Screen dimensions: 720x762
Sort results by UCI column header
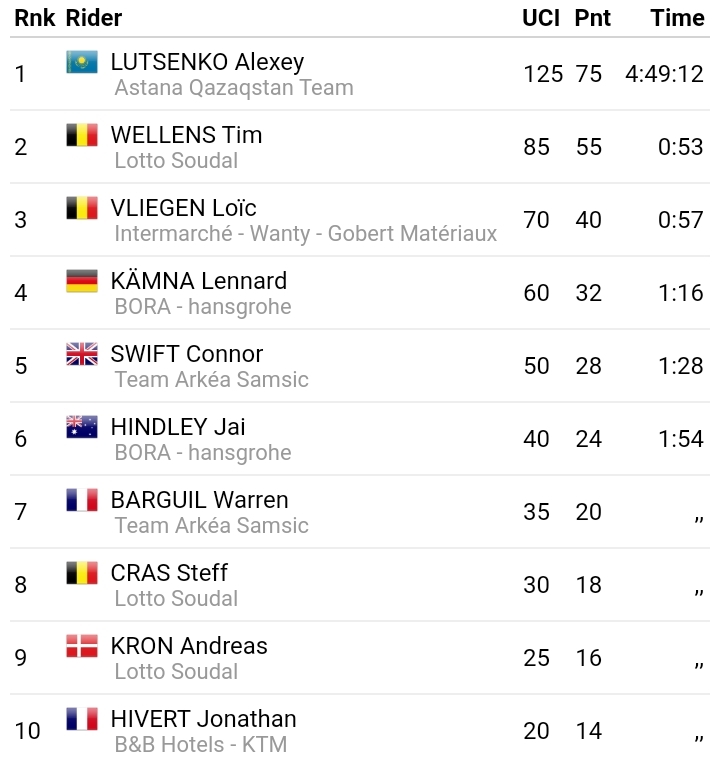[x=541, y=18]
